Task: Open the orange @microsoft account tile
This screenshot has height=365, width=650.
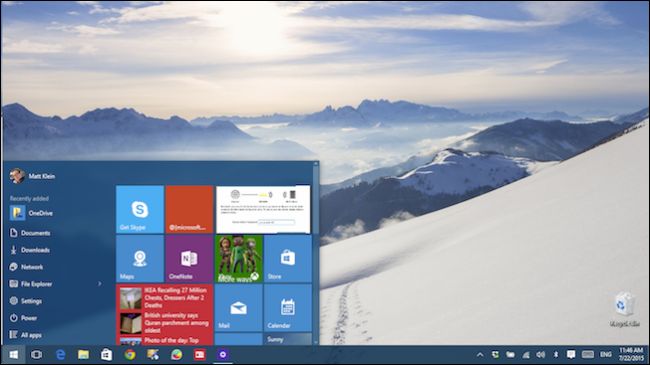Action: (x=189, y=209)
